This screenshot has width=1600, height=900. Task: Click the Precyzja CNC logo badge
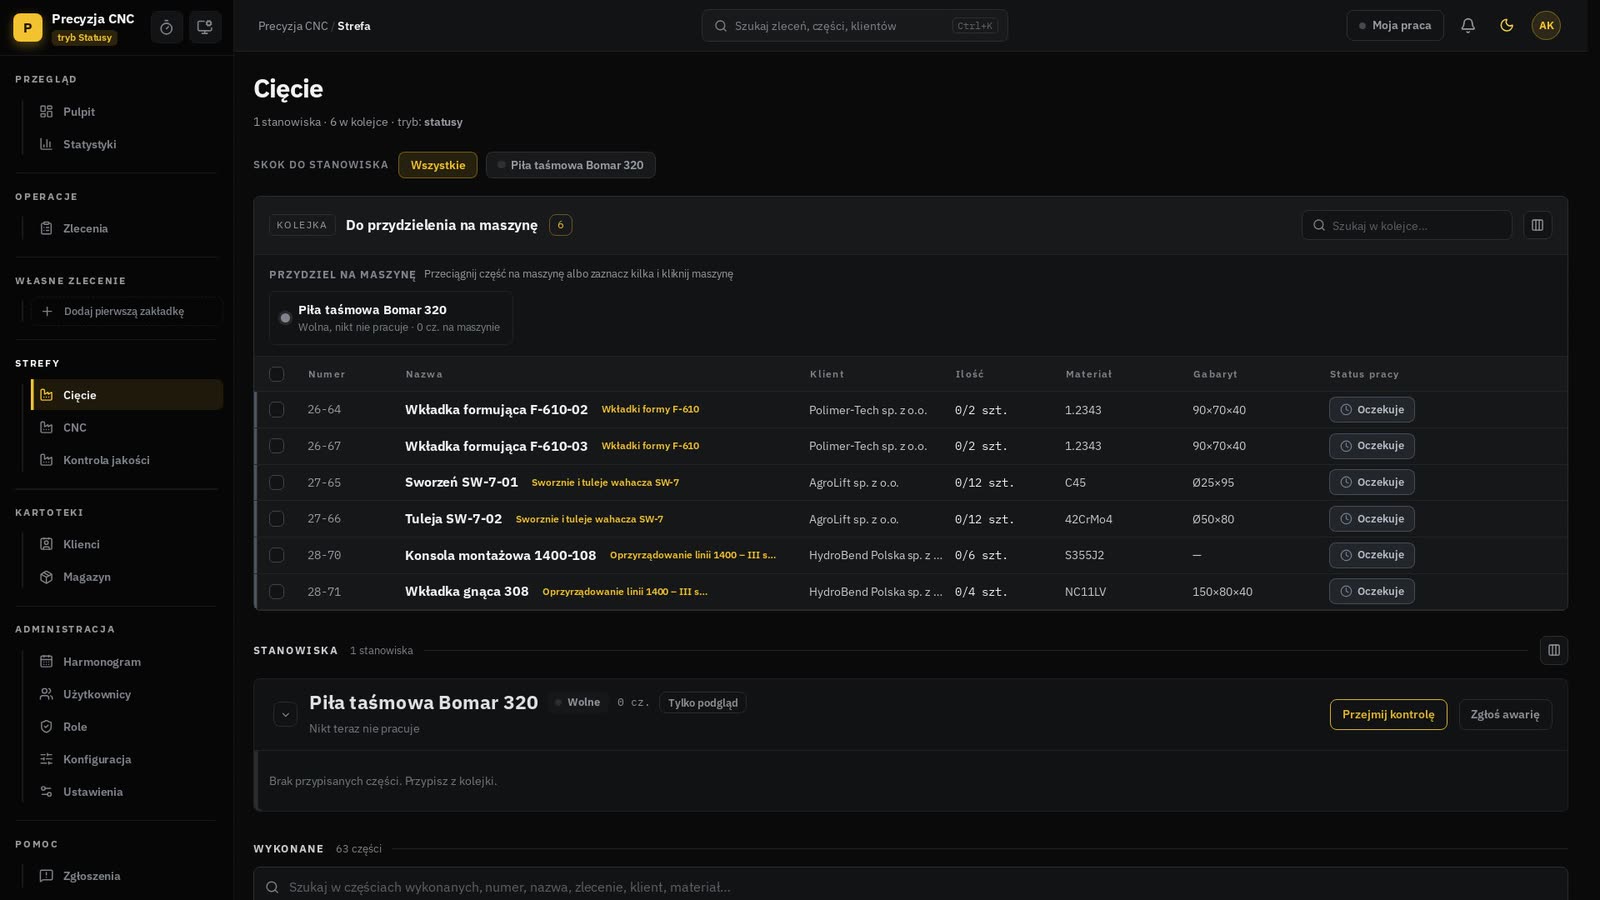[28, 28]
